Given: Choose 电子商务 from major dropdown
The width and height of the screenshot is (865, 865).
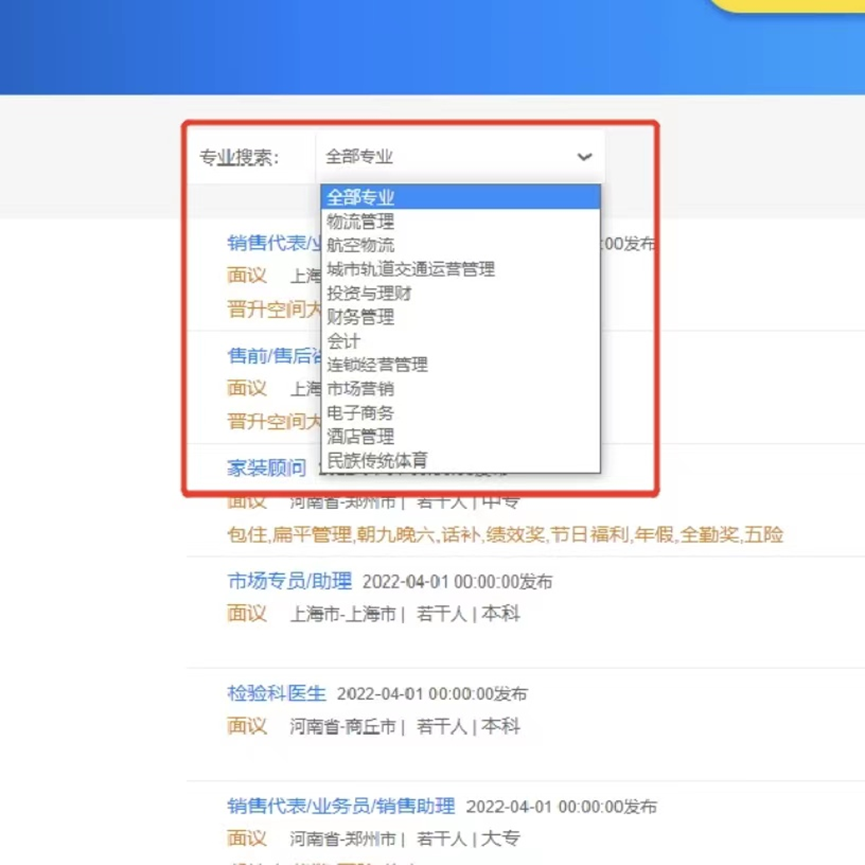Looking at the screenshot, I should [x=361, y=413].
